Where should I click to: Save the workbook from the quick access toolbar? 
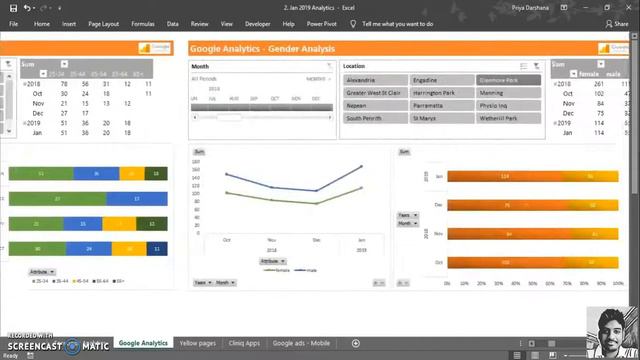(x=13, y=8)
